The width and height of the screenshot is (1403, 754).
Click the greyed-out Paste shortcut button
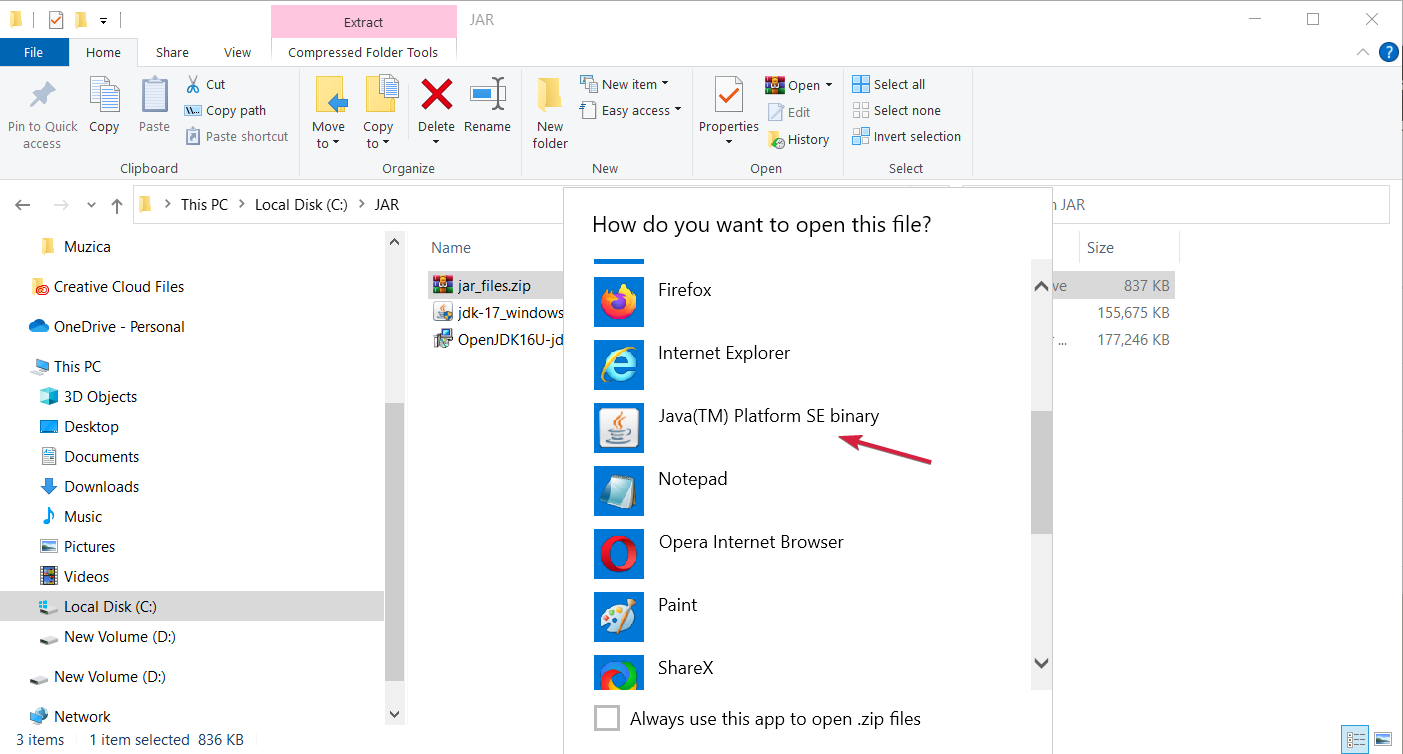click(x=237, y=137)
